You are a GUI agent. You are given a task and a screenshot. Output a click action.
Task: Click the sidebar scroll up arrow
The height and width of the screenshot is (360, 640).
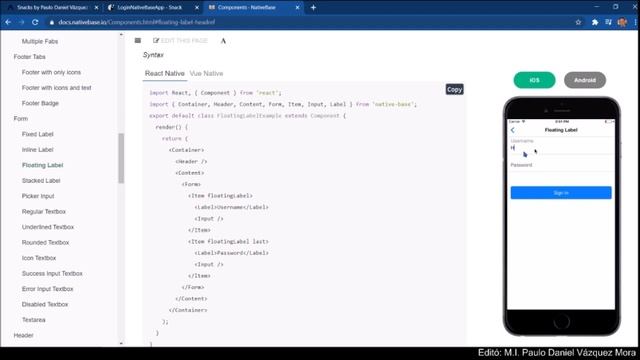pyautogui.click(x=121, y=35)
